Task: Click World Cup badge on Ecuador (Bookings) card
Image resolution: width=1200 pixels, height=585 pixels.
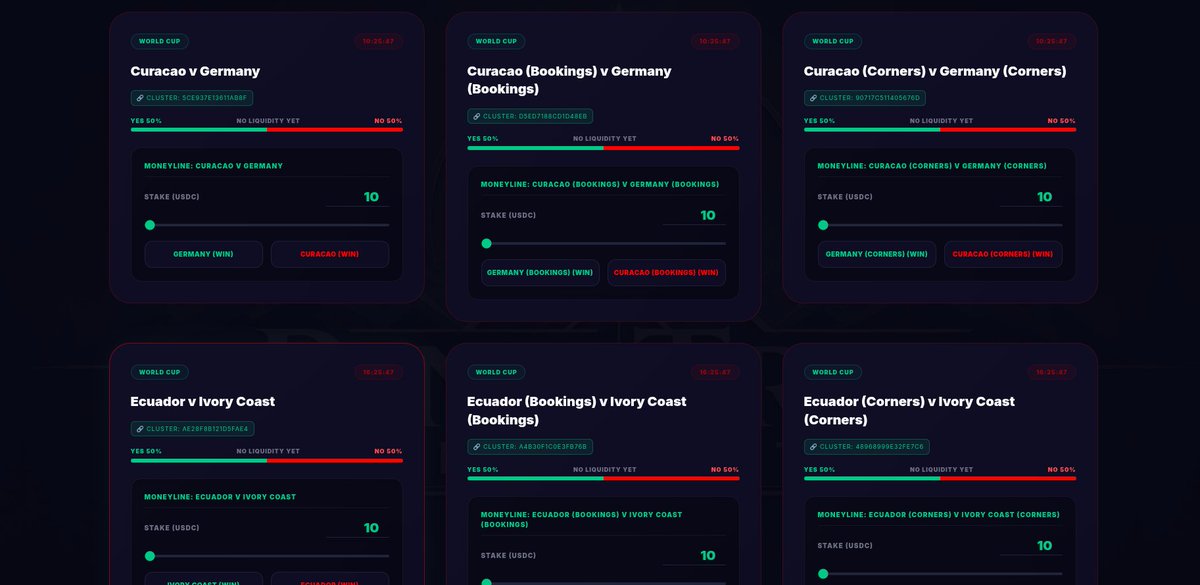Action: tap(496, 372)
